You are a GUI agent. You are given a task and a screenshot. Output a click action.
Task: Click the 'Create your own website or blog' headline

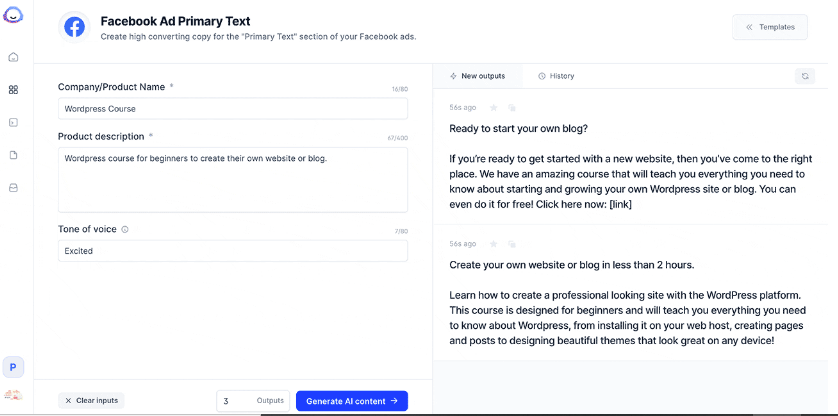572,265
